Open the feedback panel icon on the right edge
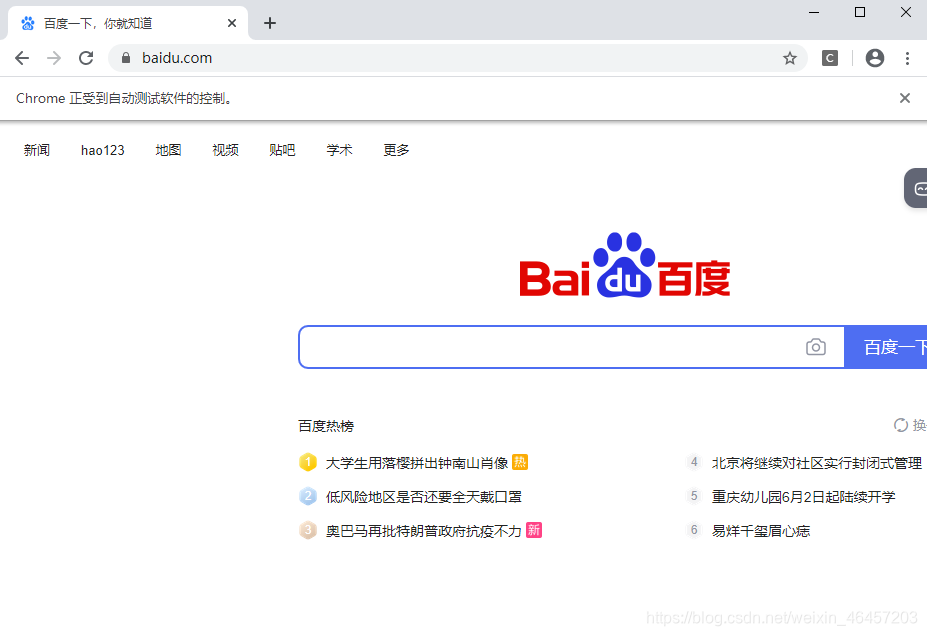The image size is (927, 636). click(x=917, y=188)
